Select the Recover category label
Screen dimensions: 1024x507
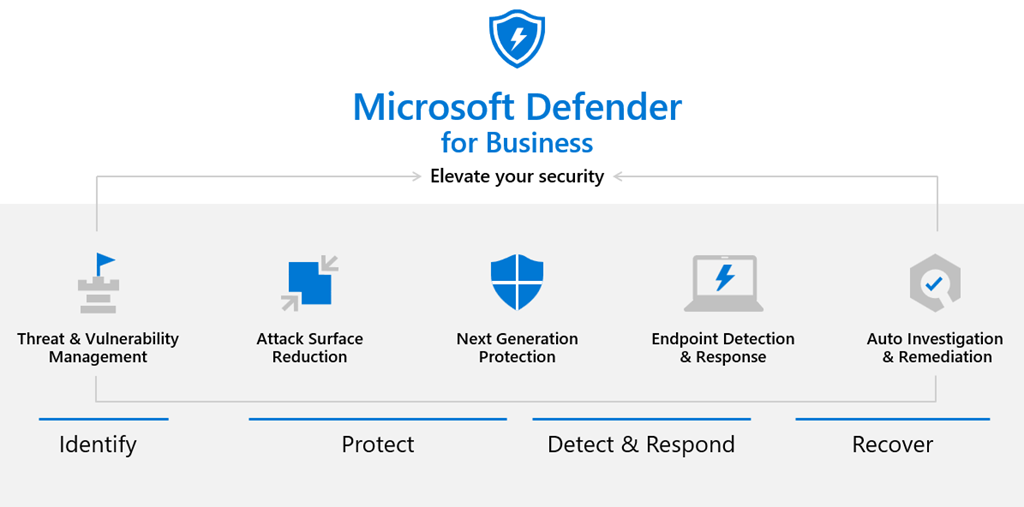click(893, 445)
